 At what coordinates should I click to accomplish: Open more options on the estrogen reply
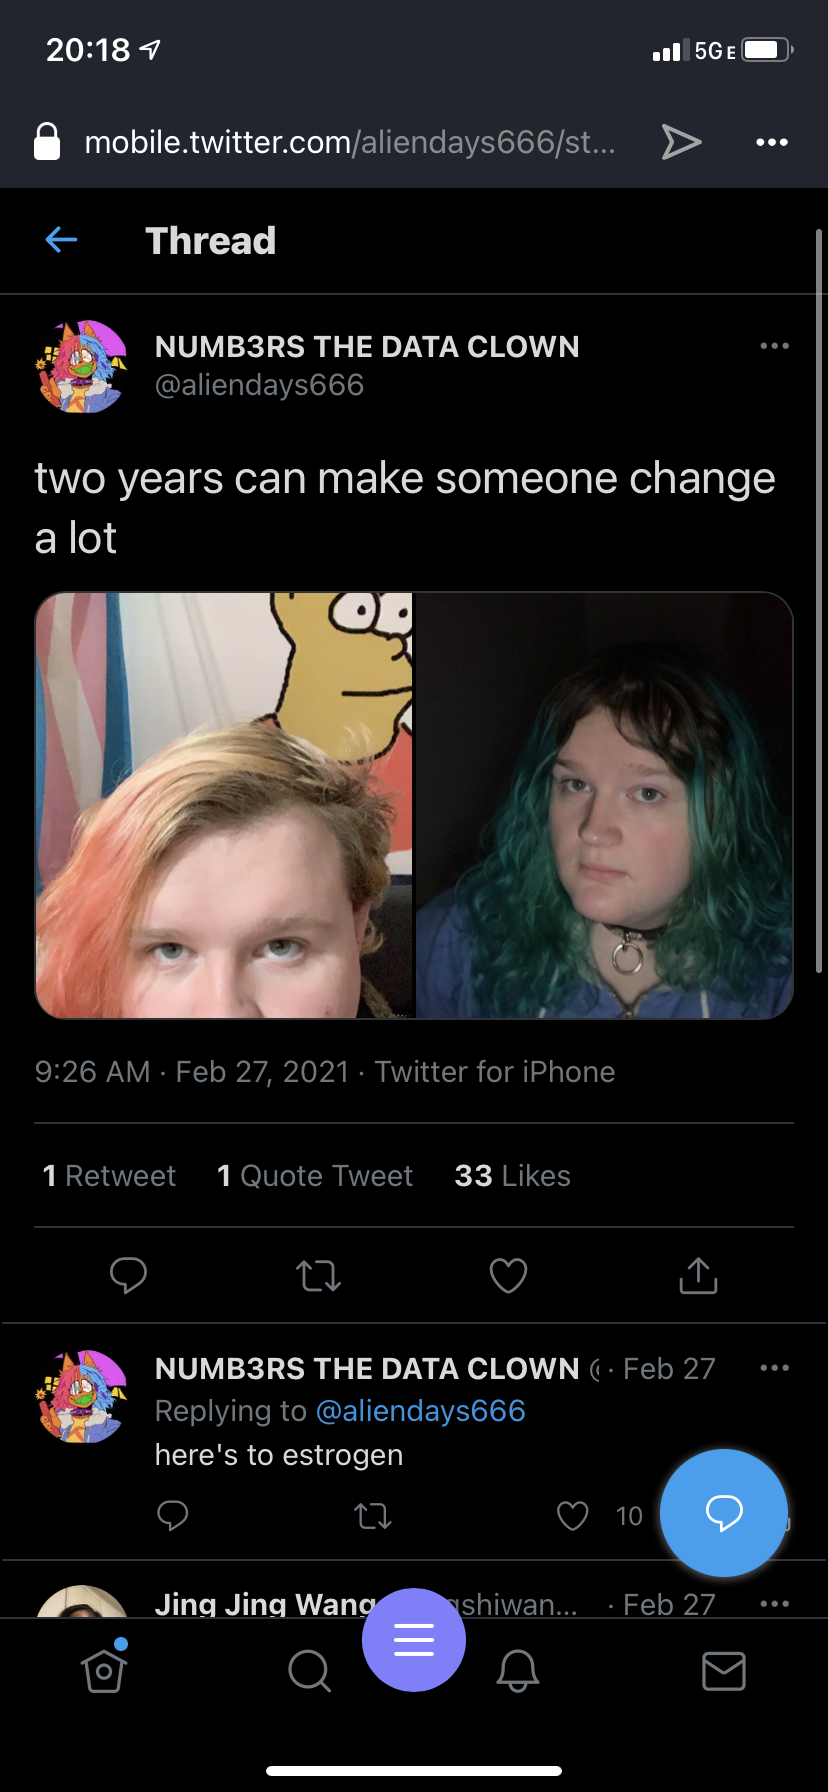click(x=774, y=1368)
